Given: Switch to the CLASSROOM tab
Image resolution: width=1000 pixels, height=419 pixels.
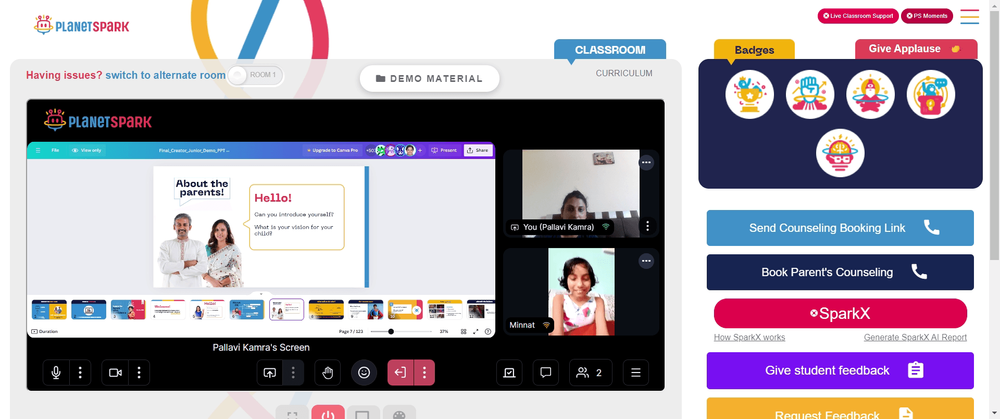Looking at the screenshot, I should pos(610,50).
